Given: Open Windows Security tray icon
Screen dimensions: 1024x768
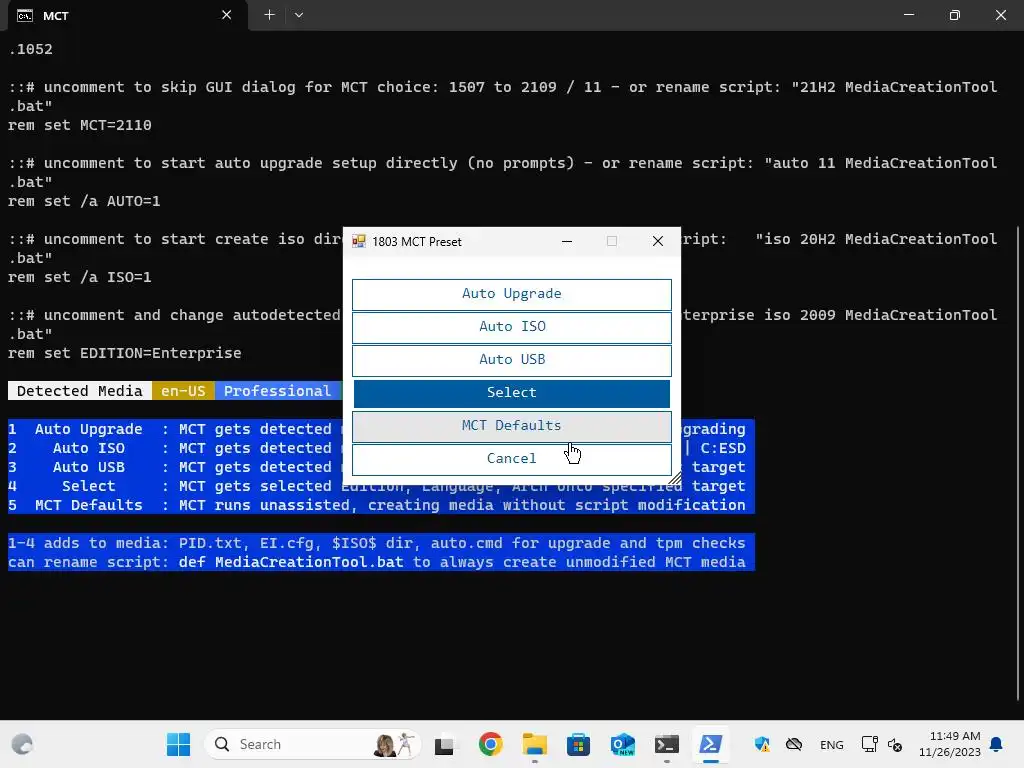Looking at the screenshot, I should 762,744.
